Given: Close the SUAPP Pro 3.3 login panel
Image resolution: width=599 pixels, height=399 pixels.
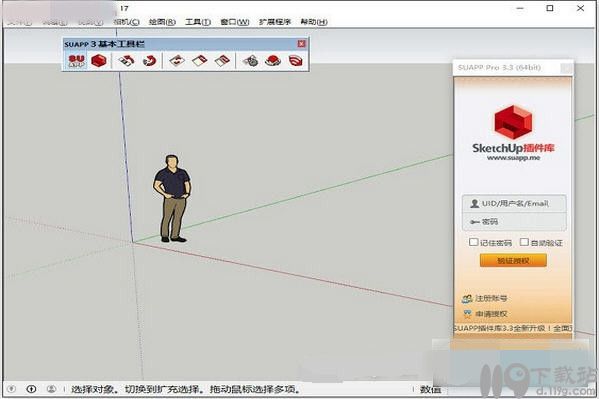Looking at the screenshot, I should pyautogui.click(x=567, y=68).
